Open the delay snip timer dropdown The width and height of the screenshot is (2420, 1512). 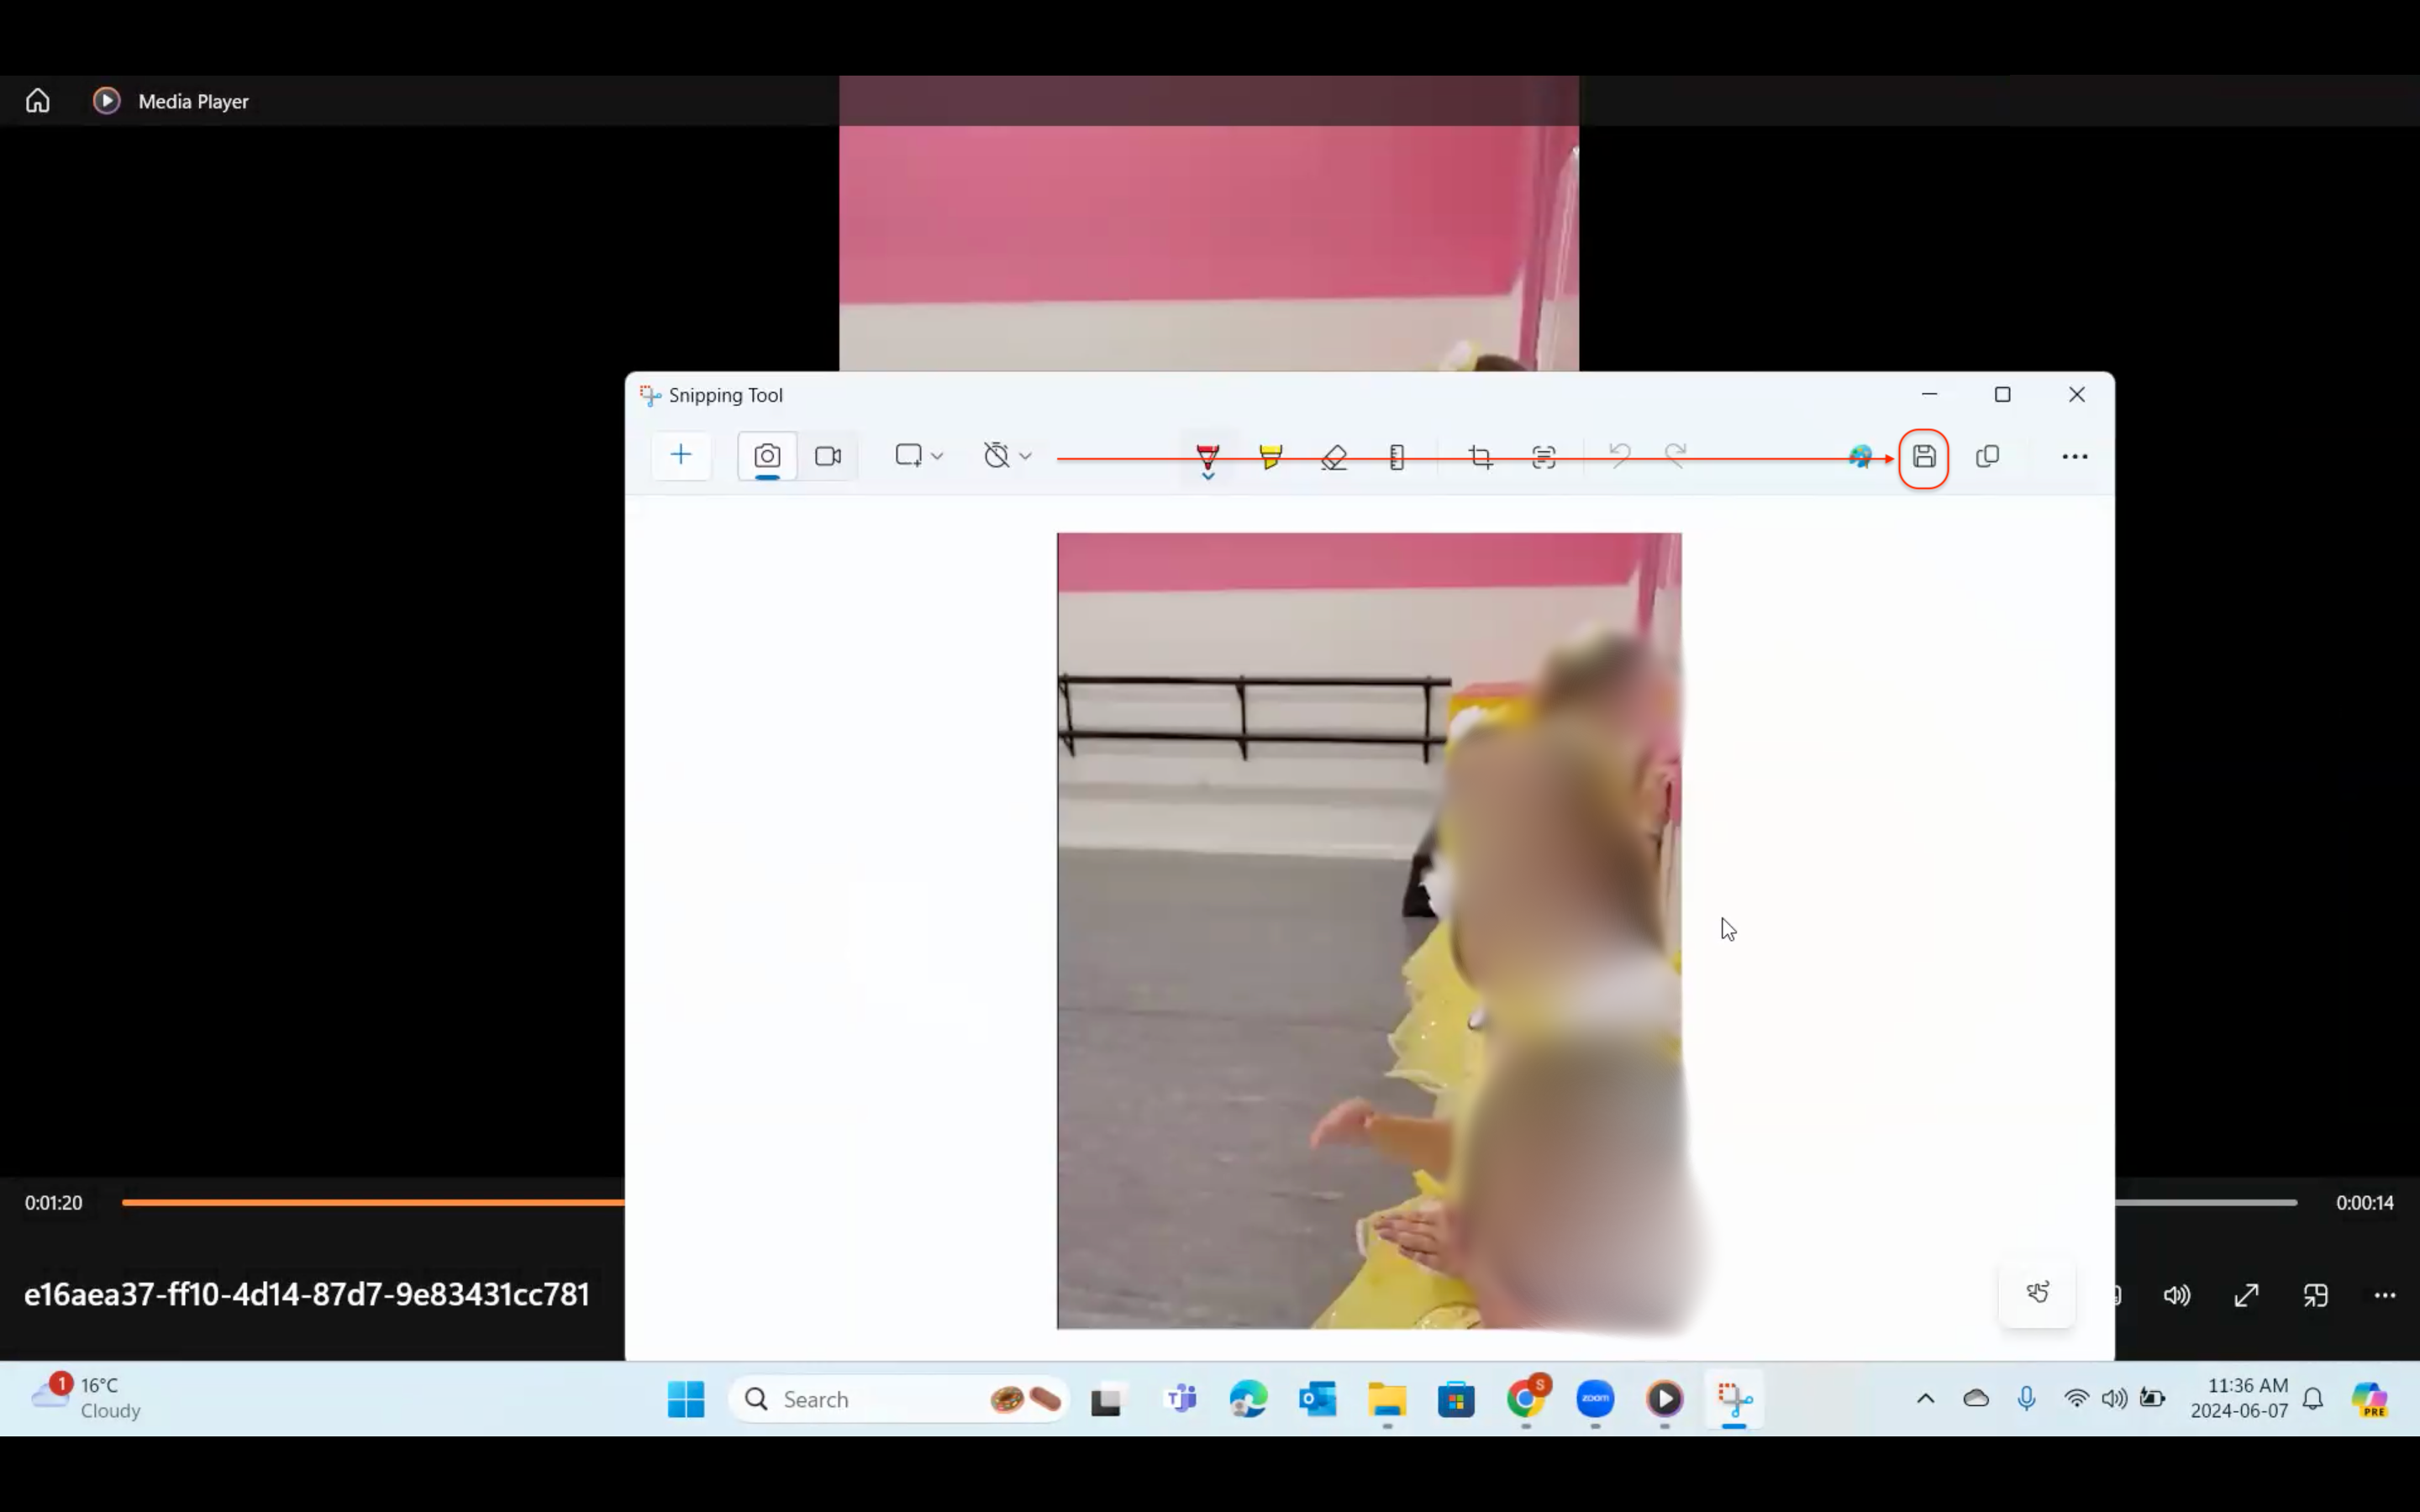coord(1007,456)
